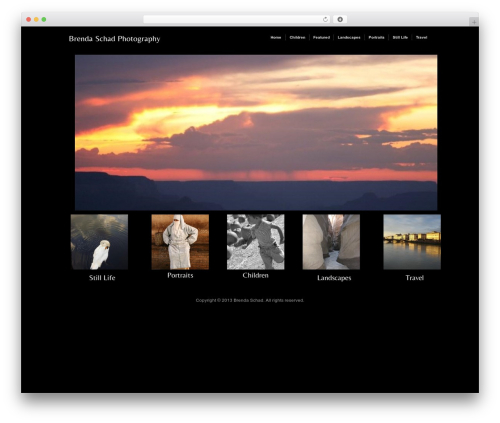Open the riverside buildings Travel thumbnail
500x423 pixels.
pos(412,242)
